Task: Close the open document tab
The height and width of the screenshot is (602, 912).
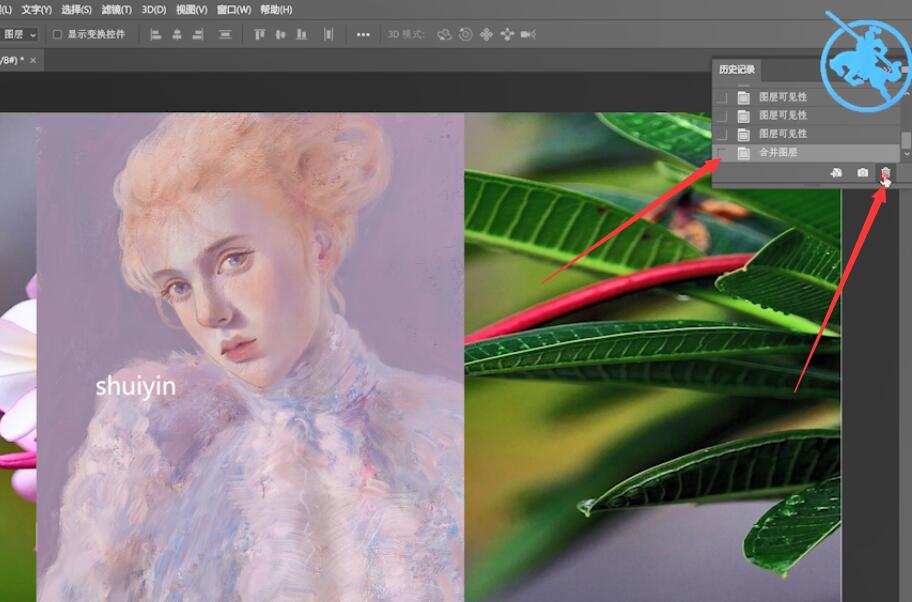Action: [33, 60]
